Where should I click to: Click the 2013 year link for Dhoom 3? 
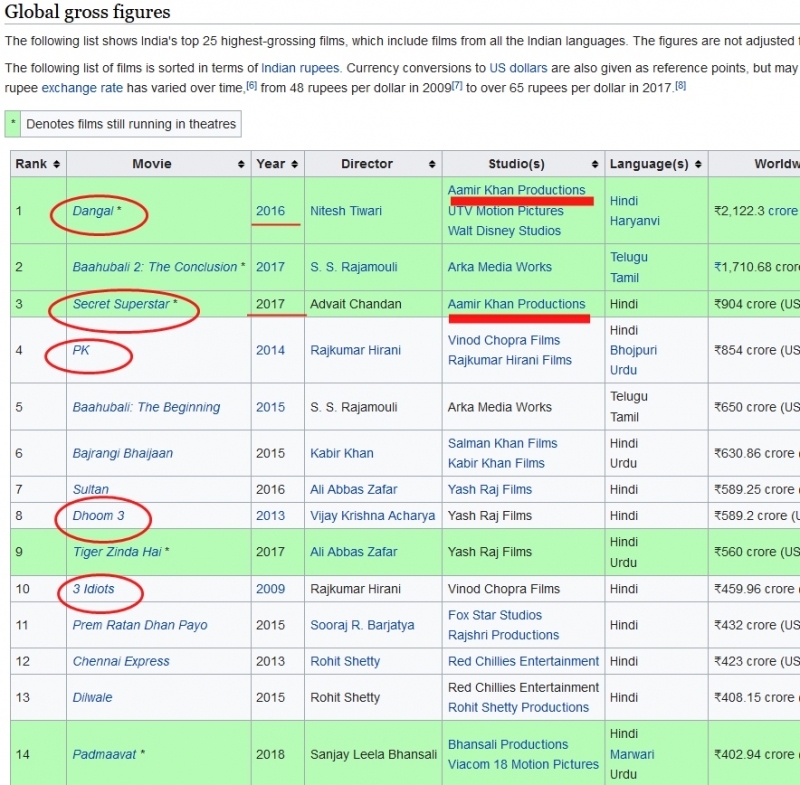pos(270,516)
